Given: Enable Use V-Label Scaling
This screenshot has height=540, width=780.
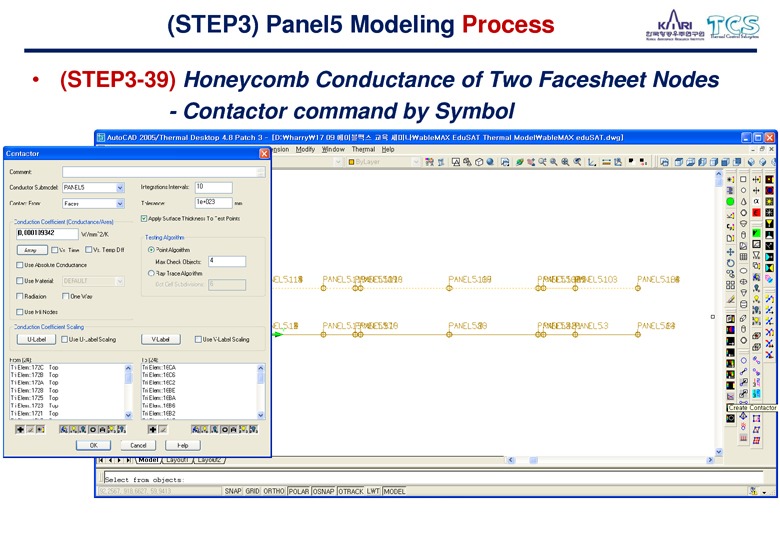Looking at the screenshot, I should (198, 339).
